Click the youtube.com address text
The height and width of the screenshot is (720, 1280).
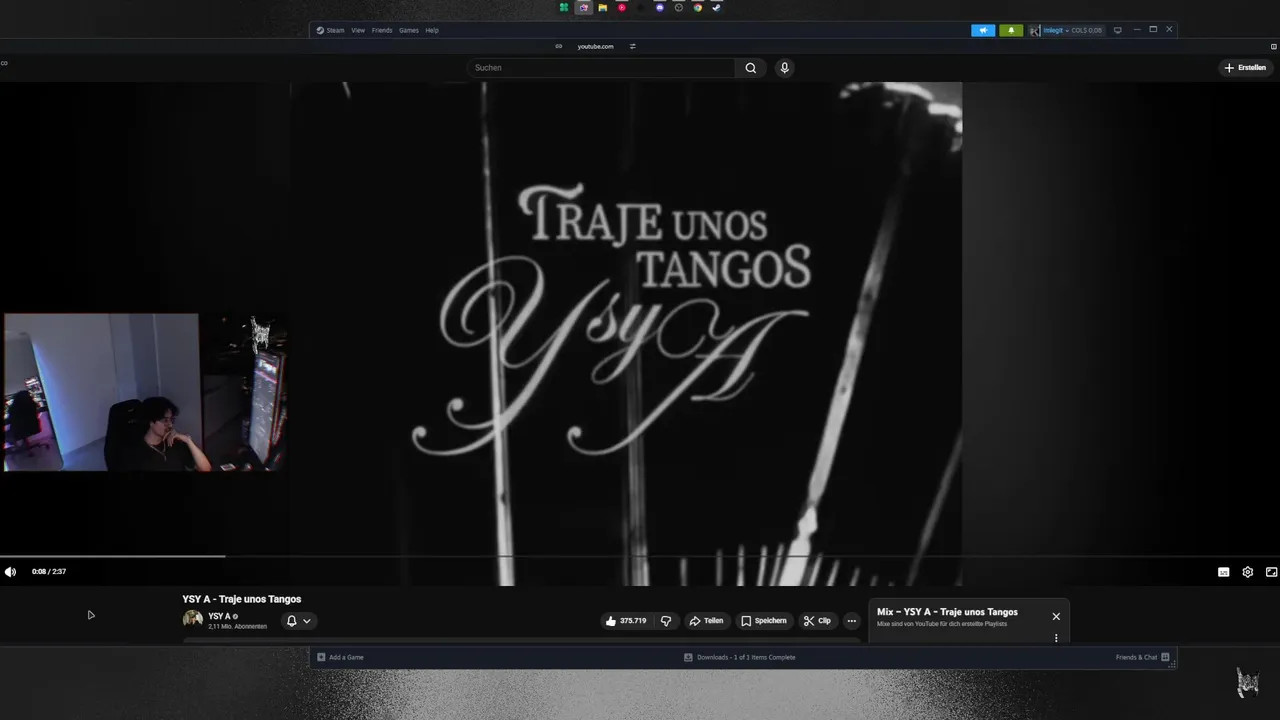596,46
